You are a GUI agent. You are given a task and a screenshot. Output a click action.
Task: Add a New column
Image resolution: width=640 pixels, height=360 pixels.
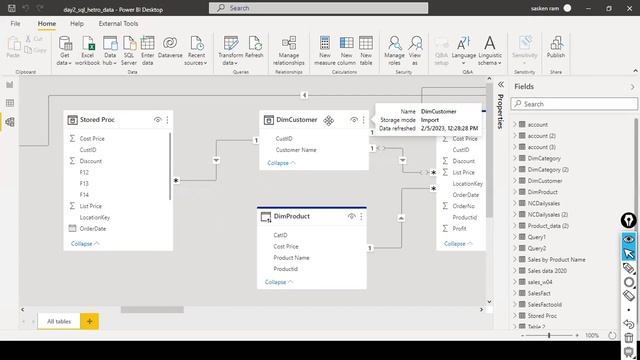tap(346, 51)
